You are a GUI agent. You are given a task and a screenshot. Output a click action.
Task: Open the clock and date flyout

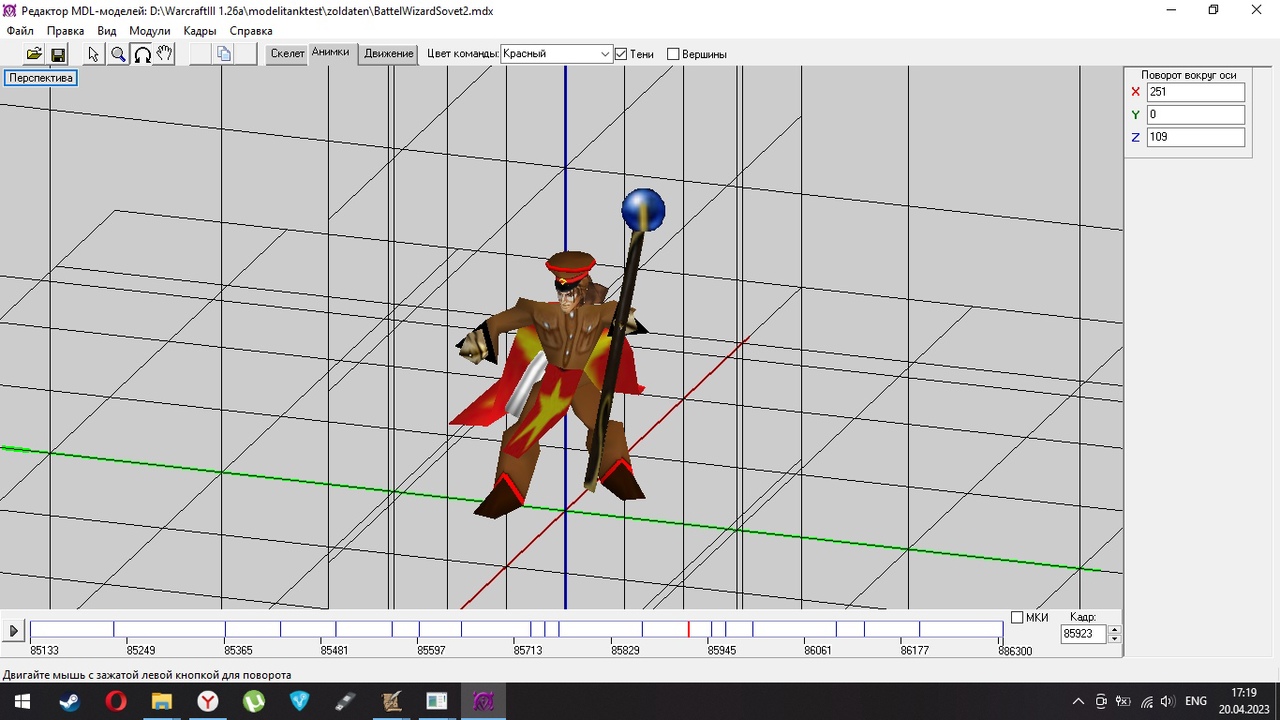coord(1243,701)
